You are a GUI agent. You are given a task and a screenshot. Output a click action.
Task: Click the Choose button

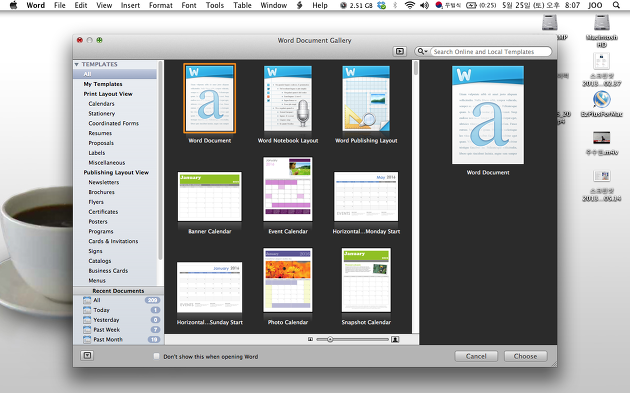pos(525,356)
